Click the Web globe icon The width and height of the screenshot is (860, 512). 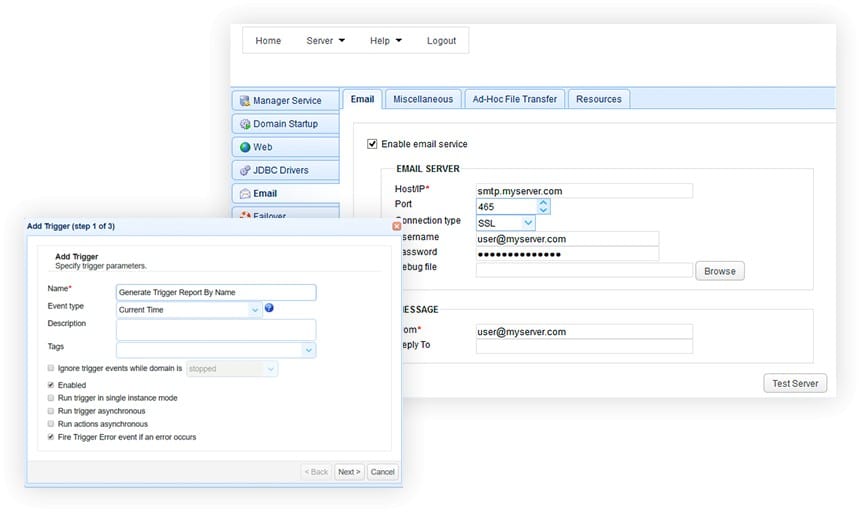click(245, 147)
